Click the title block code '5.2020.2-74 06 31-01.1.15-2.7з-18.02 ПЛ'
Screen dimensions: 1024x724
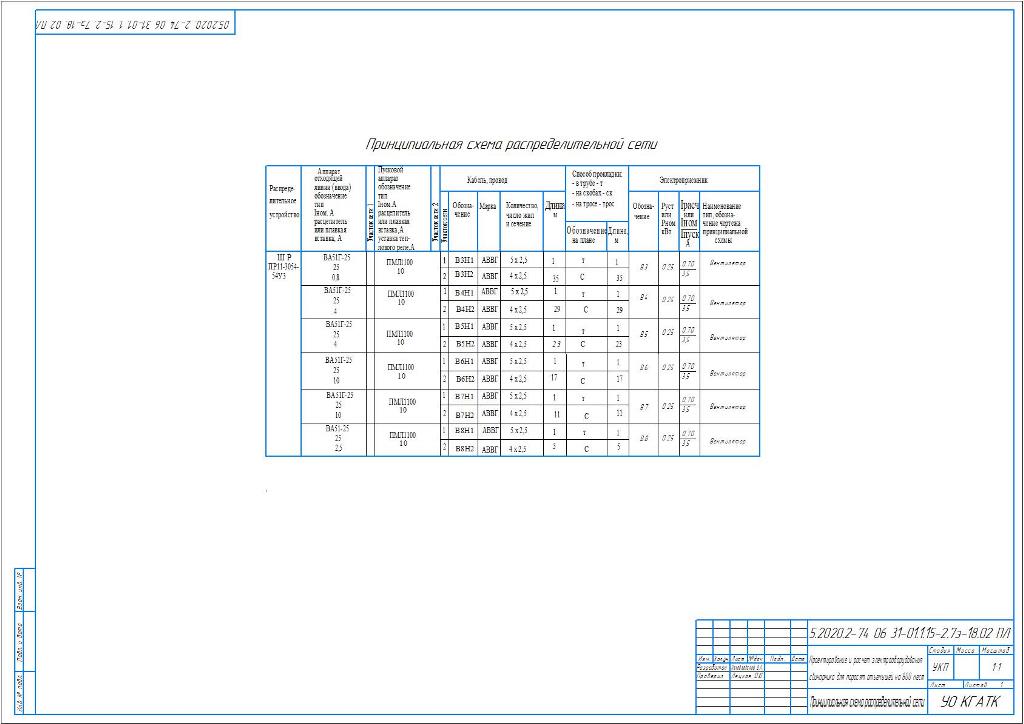pyautogui.click(x=910, y=633)
